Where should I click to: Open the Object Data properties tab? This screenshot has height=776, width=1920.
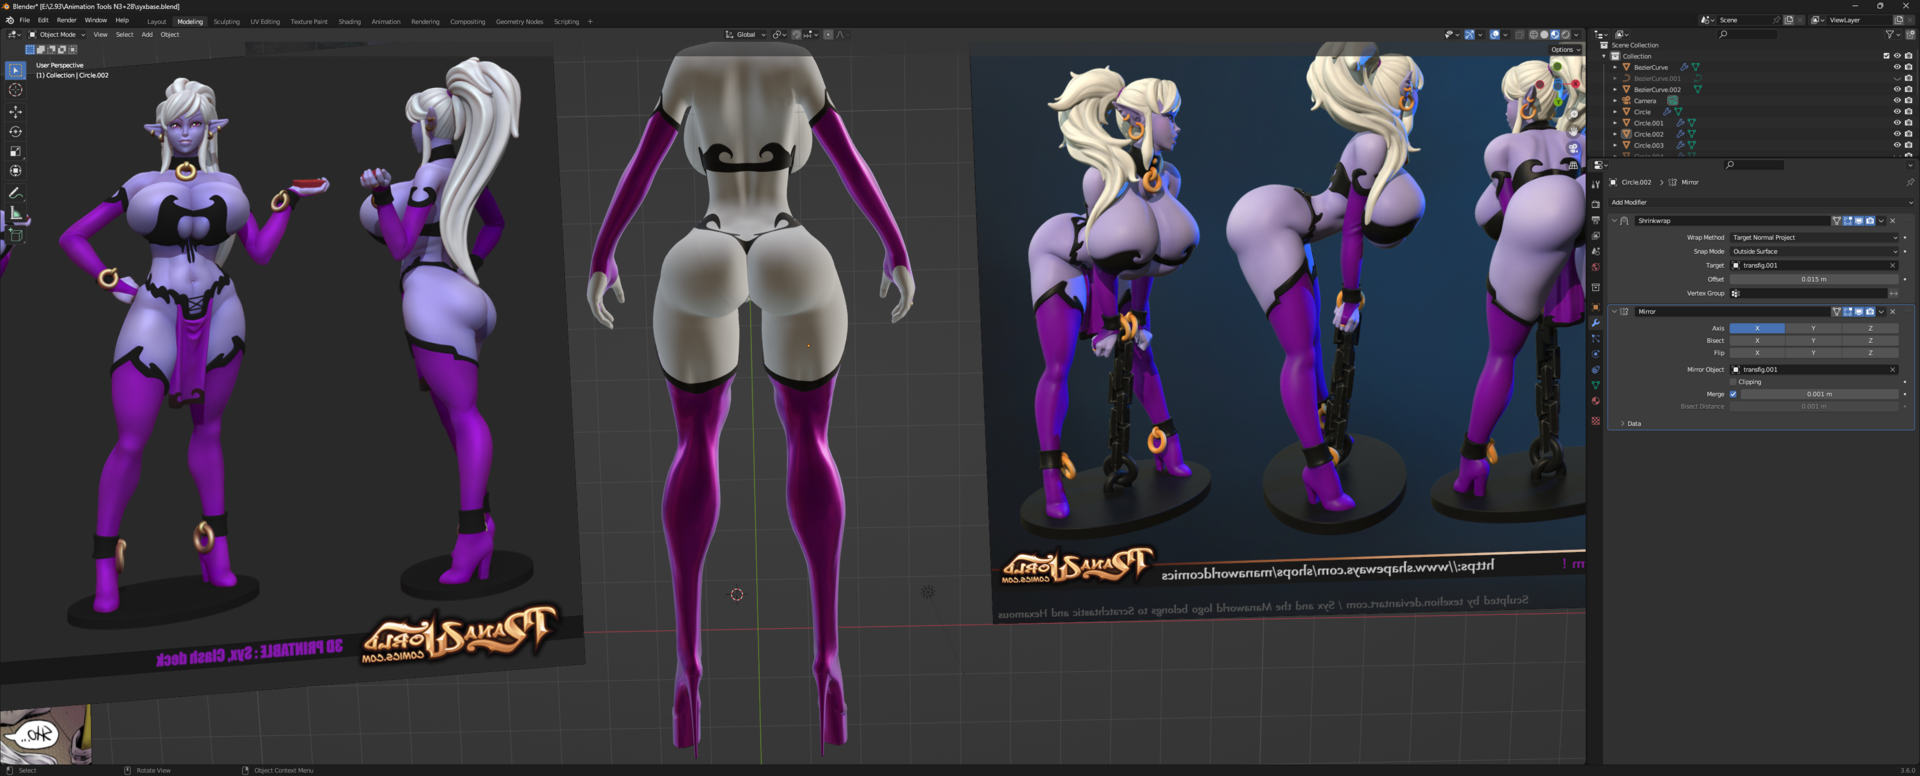(x=1596, y=385)
